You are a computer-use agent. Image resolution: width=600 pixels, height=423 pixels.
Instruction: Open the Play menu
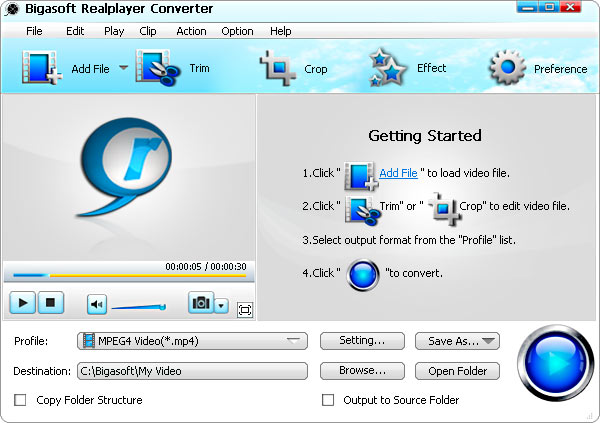coord(114,31)
